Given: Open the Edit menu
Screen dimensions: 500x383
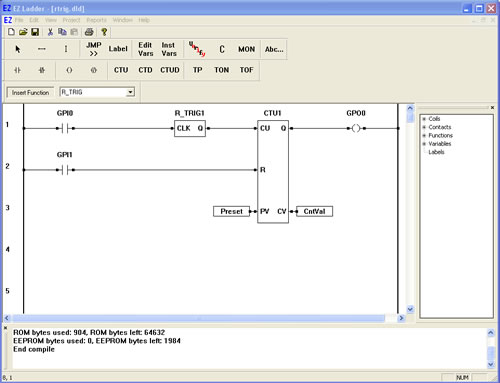Looking at the screenshot, I should 34,20.
